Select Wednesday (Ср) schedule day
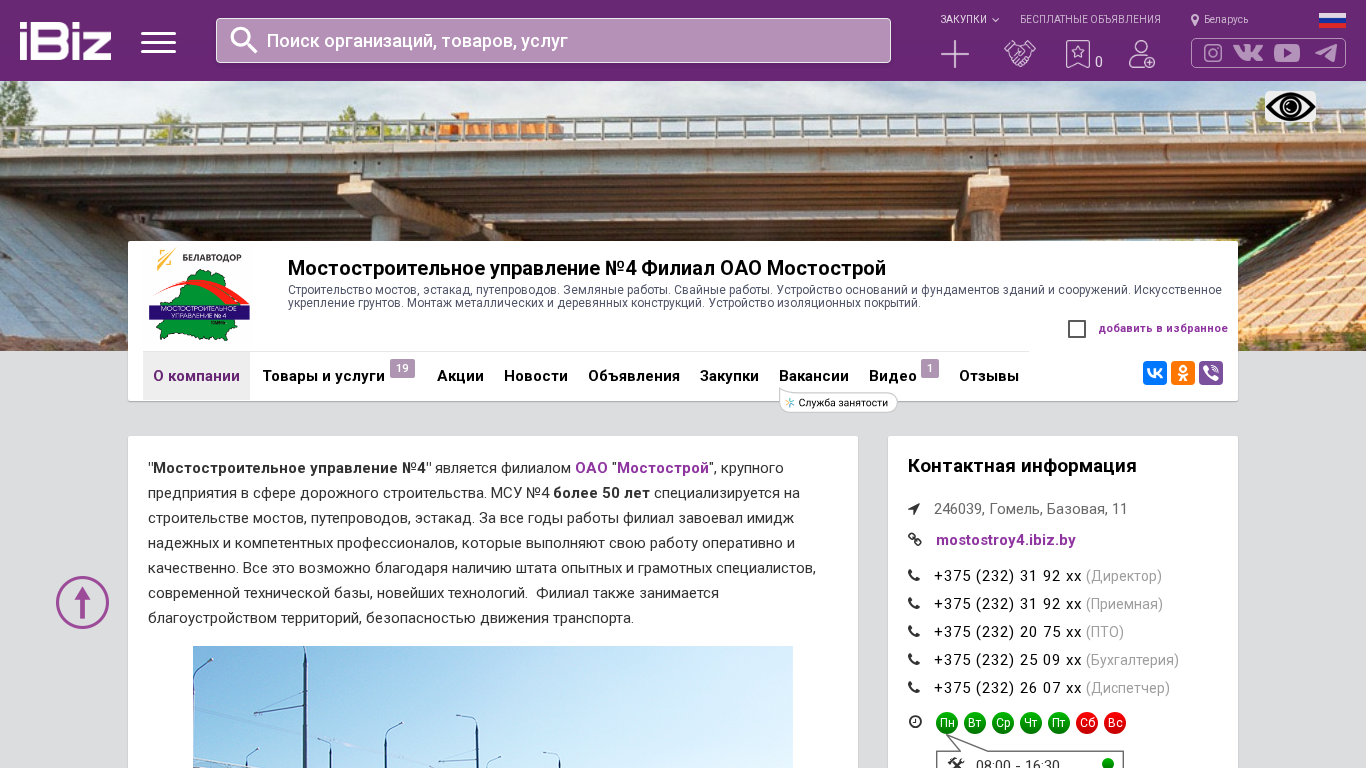Screen dimensions: 1366x768 (1003, 723)
